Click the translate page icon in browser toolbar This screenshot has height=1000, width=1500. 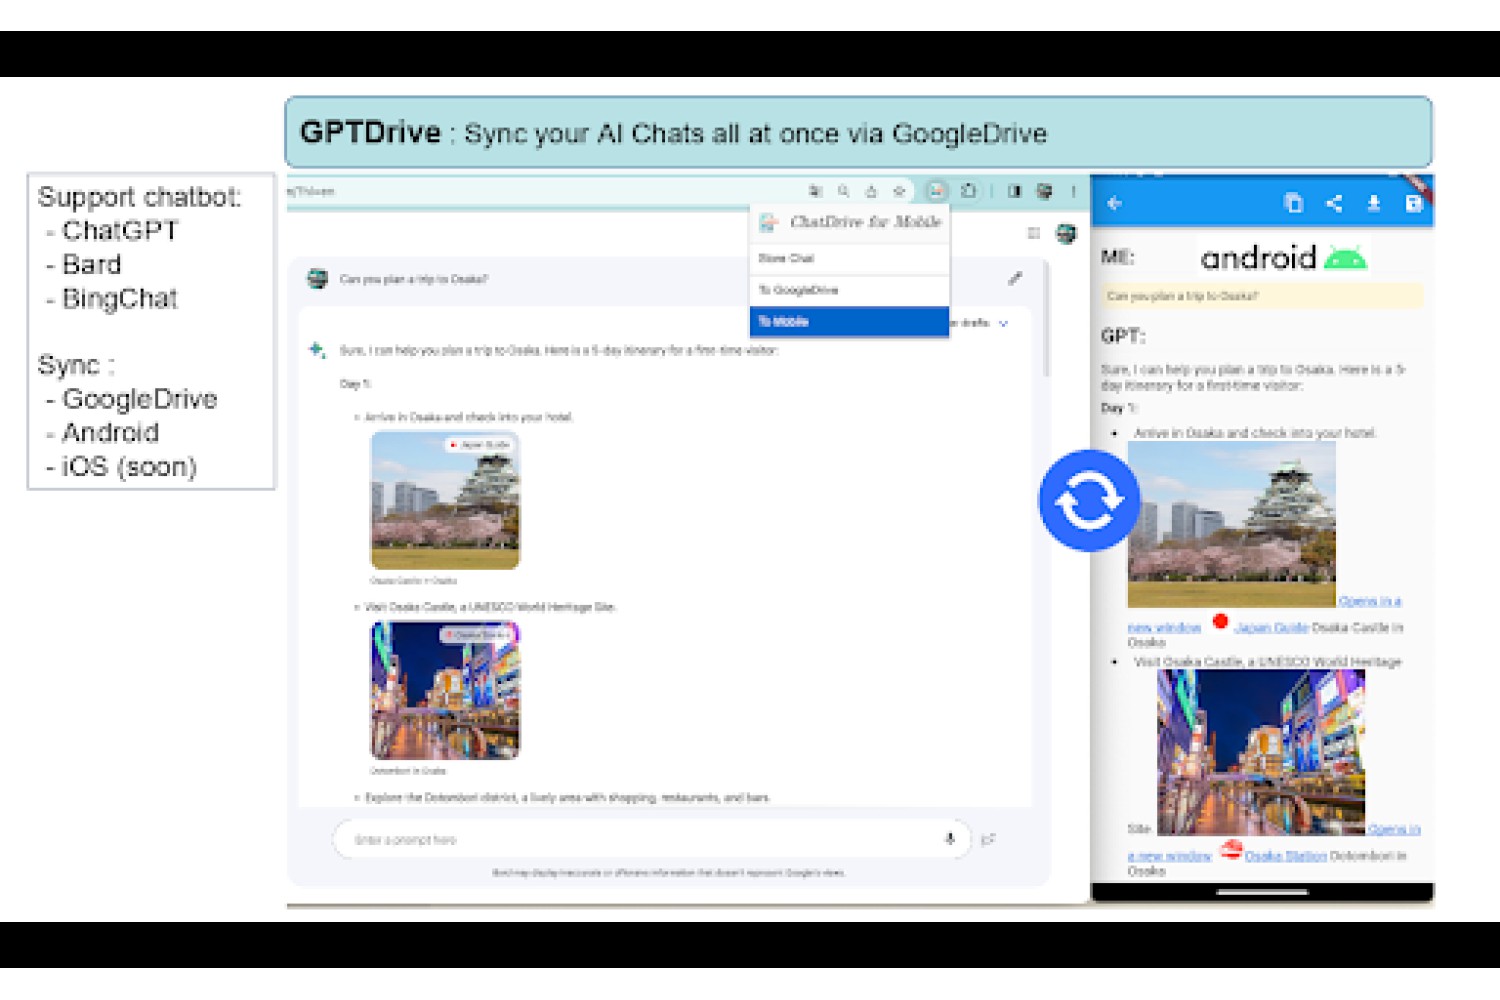[816, 191]
